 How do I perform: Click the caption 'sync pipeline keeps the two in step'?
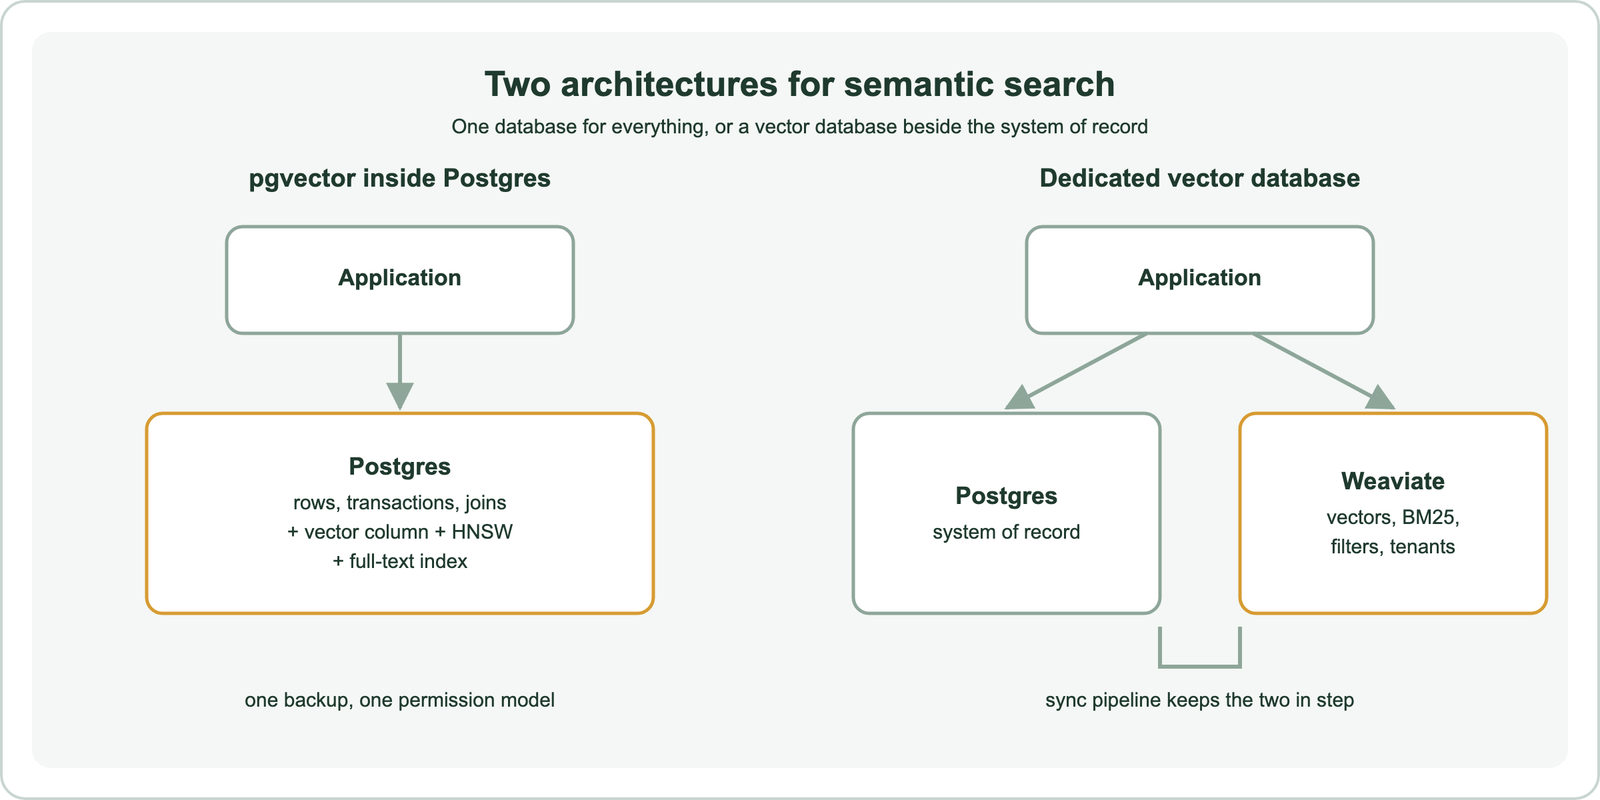click(1200, 700)
